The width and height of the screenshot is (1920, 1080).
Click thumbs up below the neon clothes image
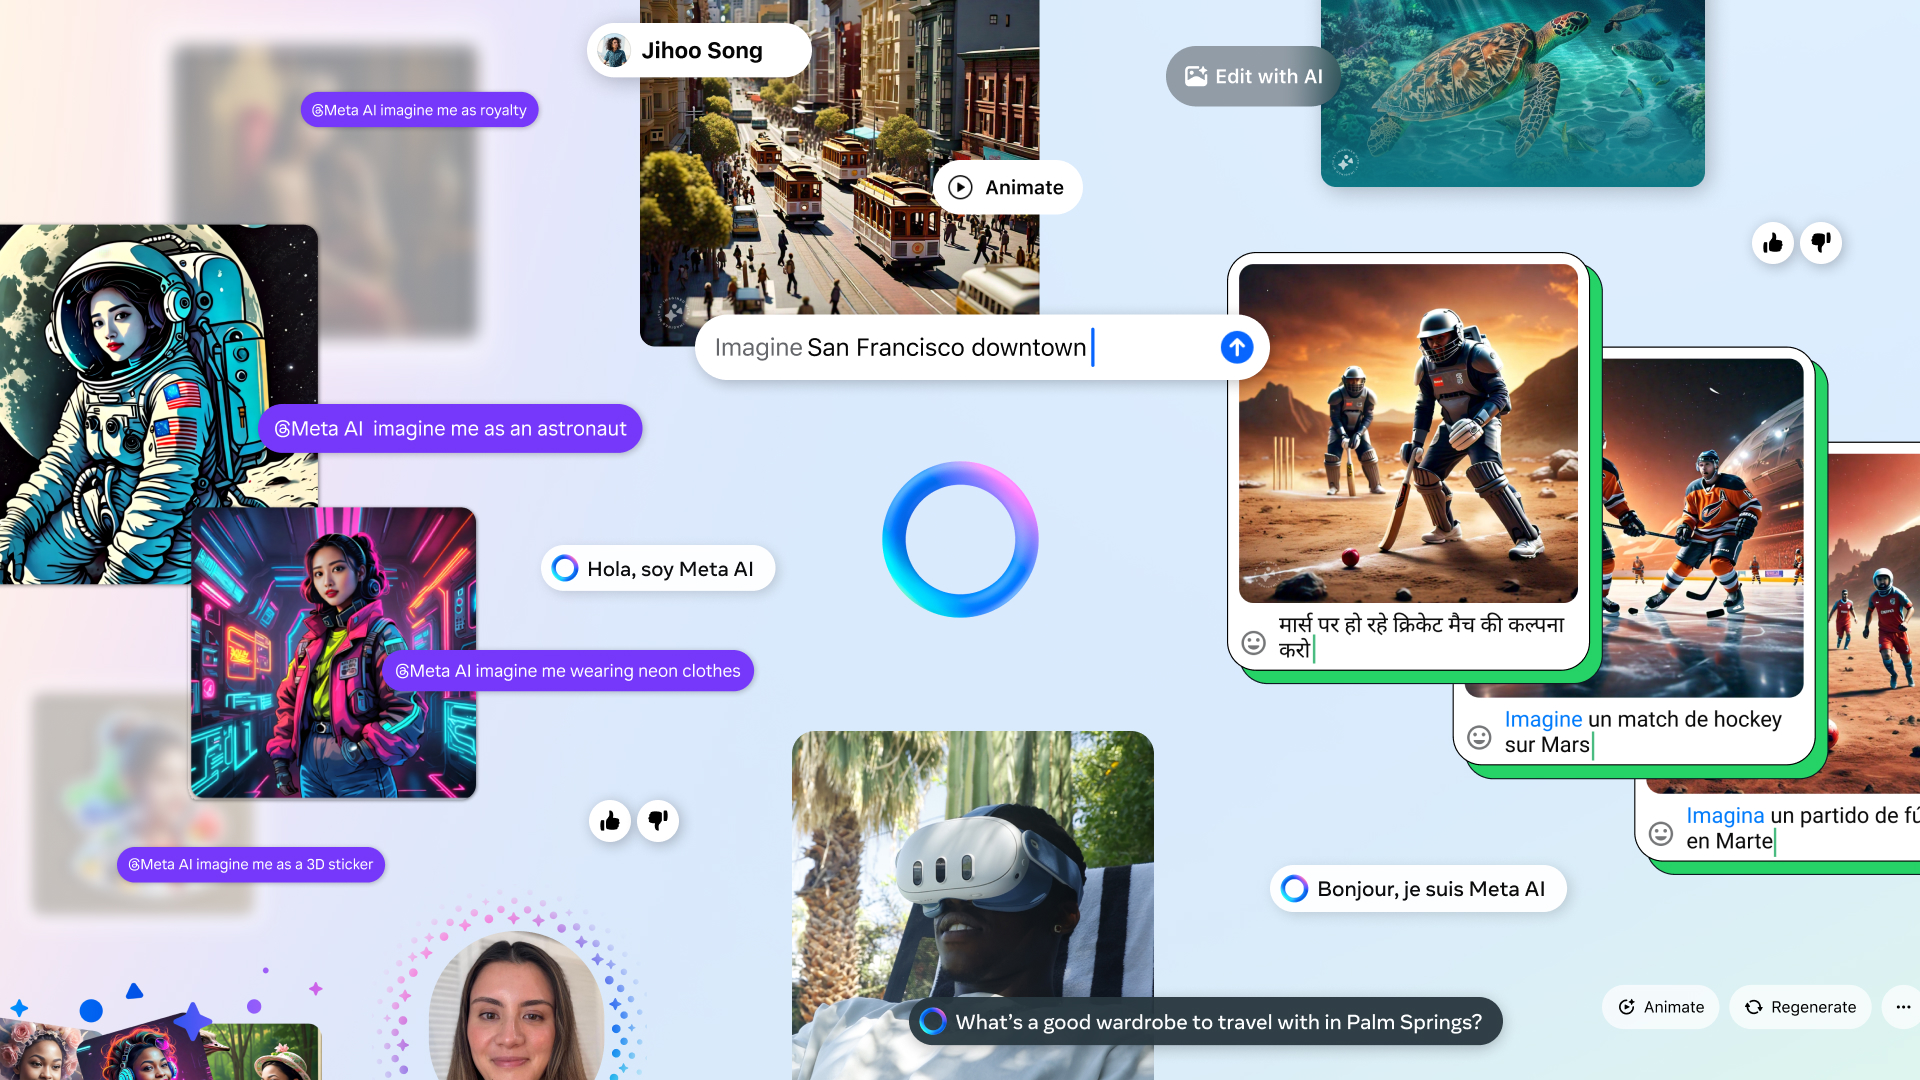[610, 821]
